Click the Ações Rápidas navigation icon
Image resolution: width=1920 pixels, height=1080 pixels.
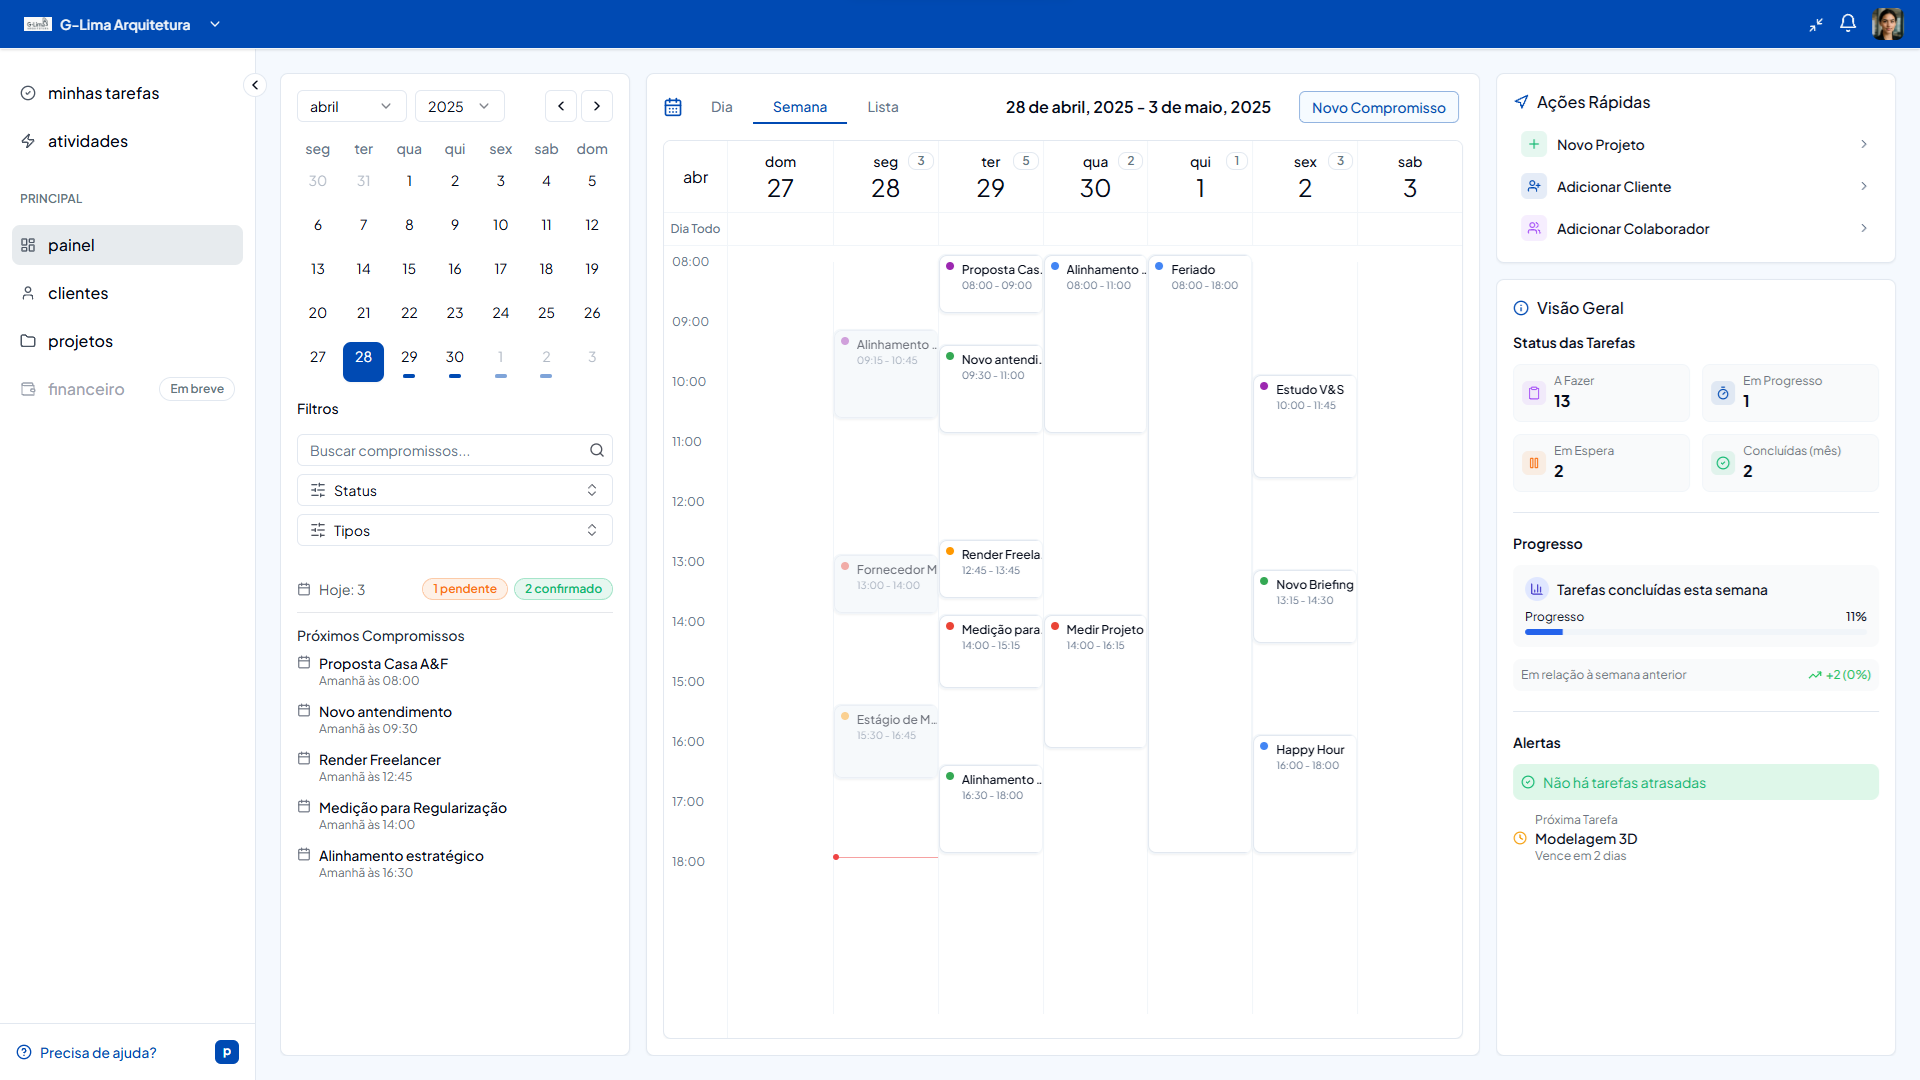pos(1521,102)
